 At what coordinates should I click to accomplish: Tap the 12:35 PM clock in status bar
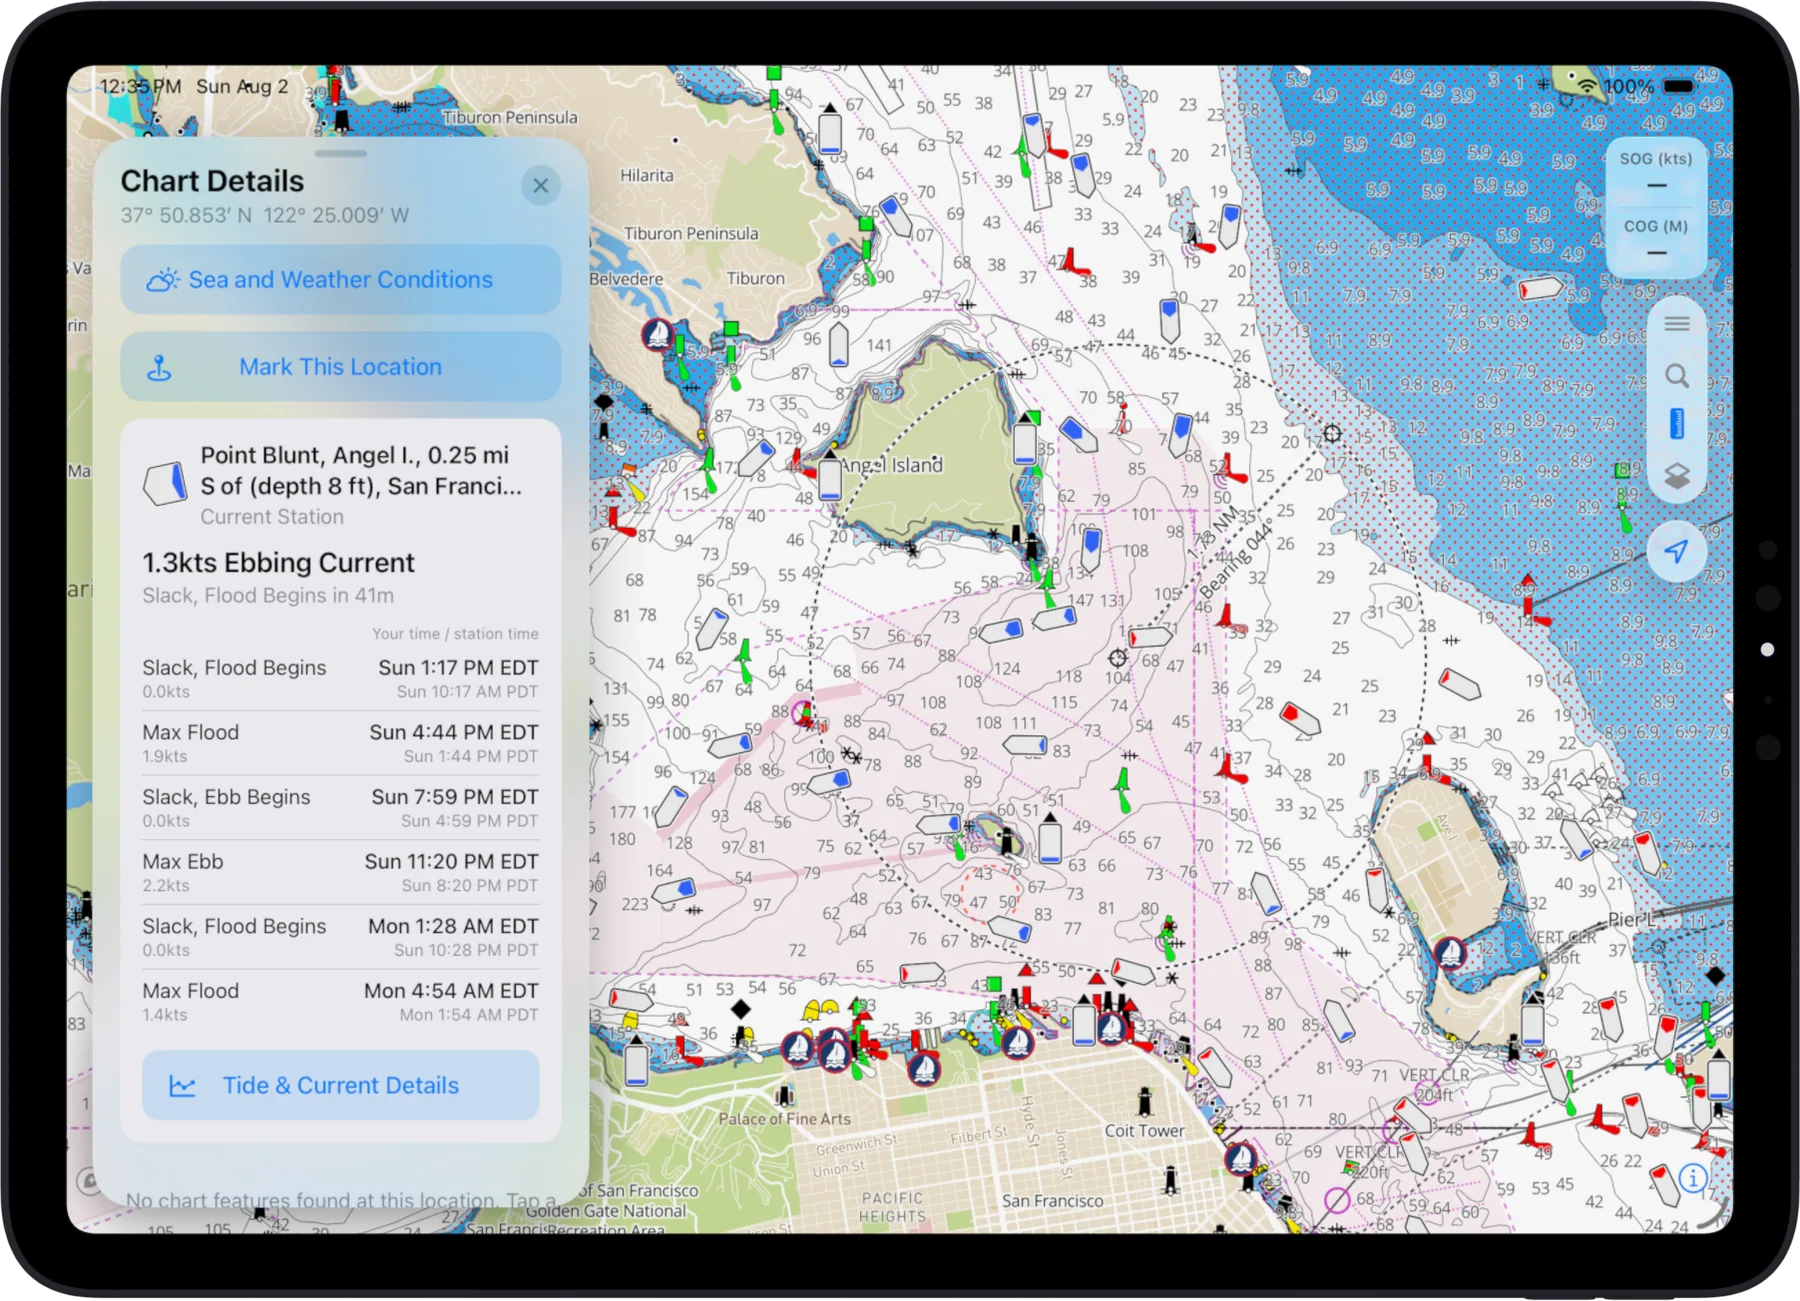point(141,87)
